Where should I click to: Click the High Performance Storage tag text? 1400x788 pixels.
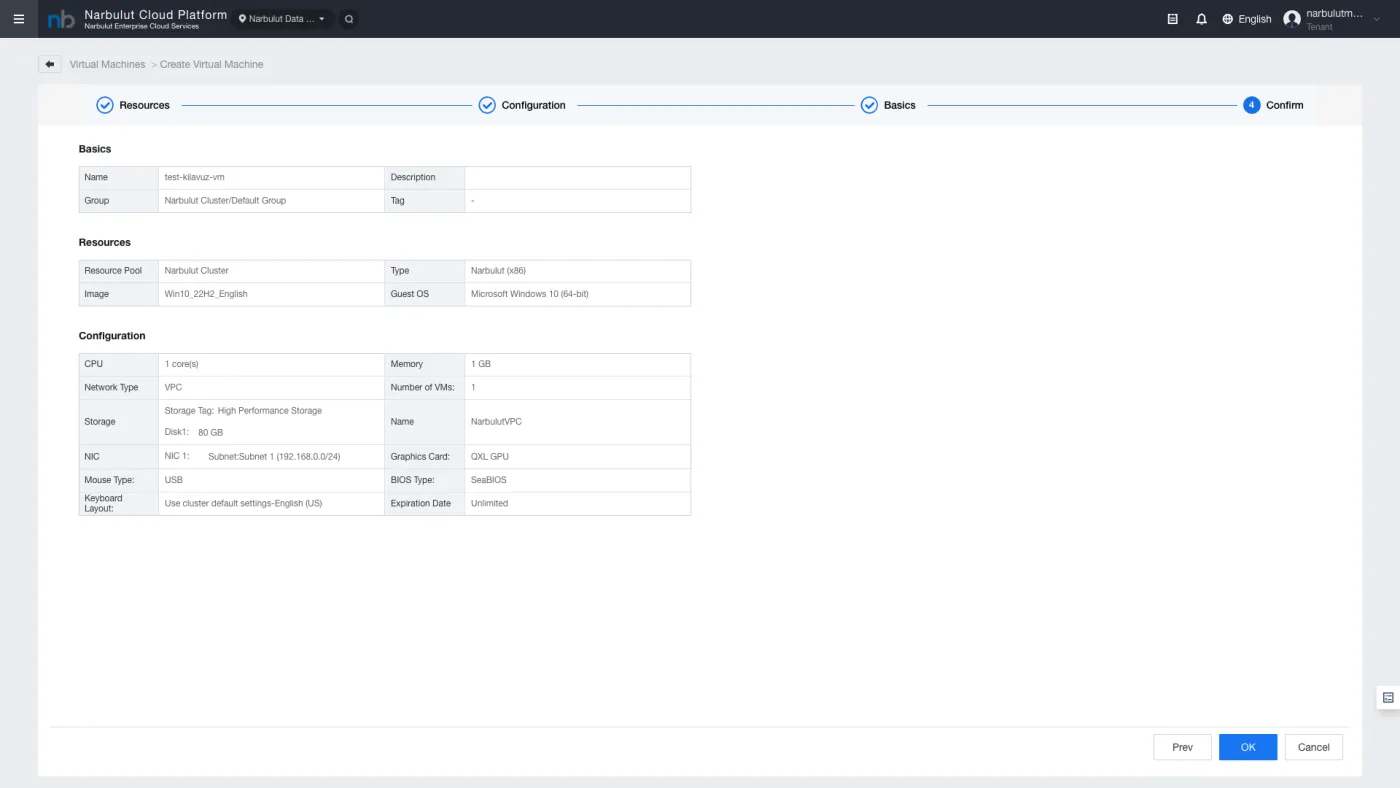click(x=270, y=411)
